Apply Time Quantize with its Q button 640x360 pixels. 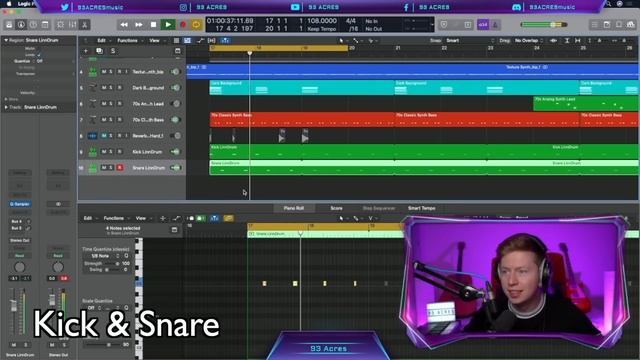click(126, 256)
